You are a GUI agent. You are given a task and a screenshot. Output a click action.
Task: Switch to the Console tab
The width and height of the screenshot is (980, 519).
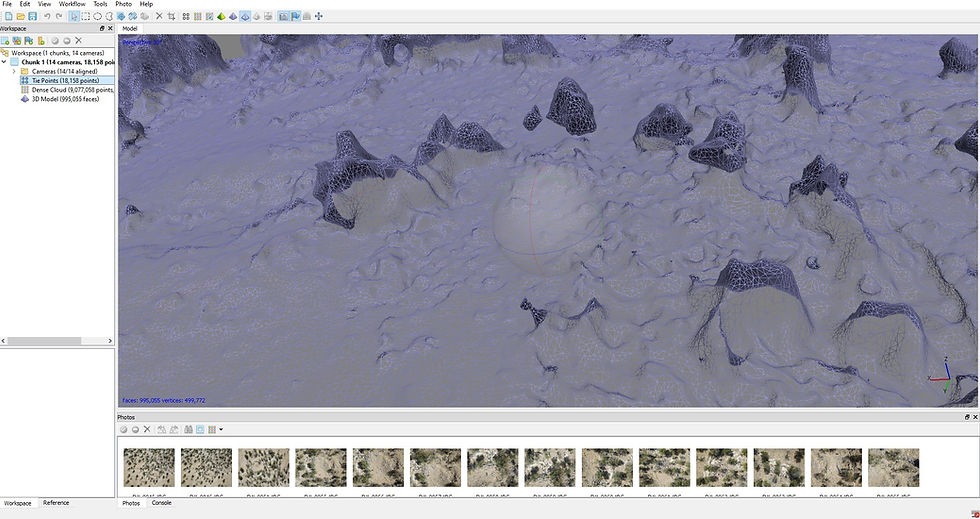[161, 503]
